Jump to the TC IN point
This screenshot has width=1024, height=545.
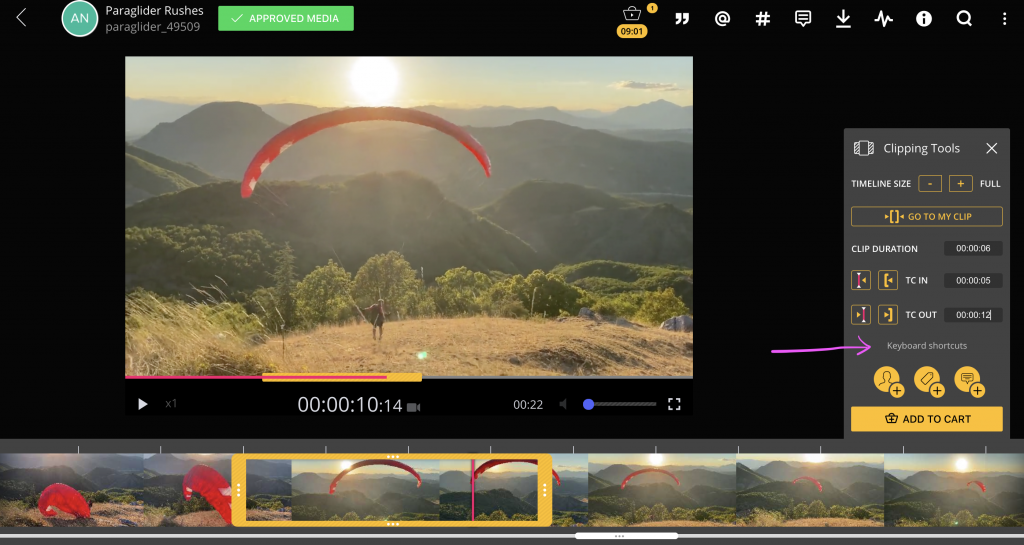(888, 280)
